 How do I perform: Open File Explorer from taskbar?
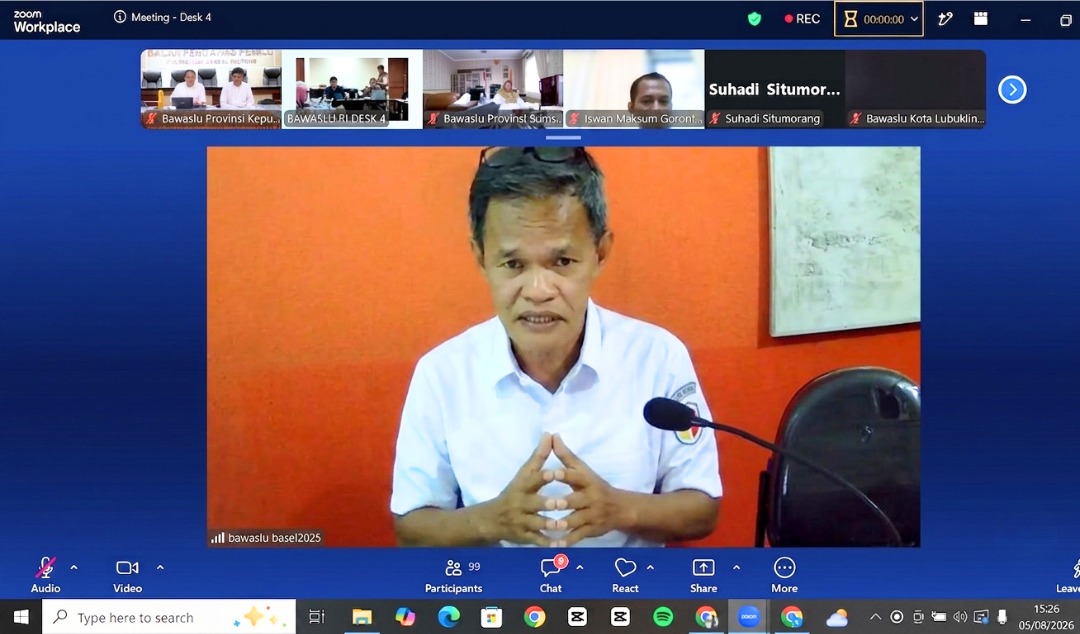[x=362, y=617]
